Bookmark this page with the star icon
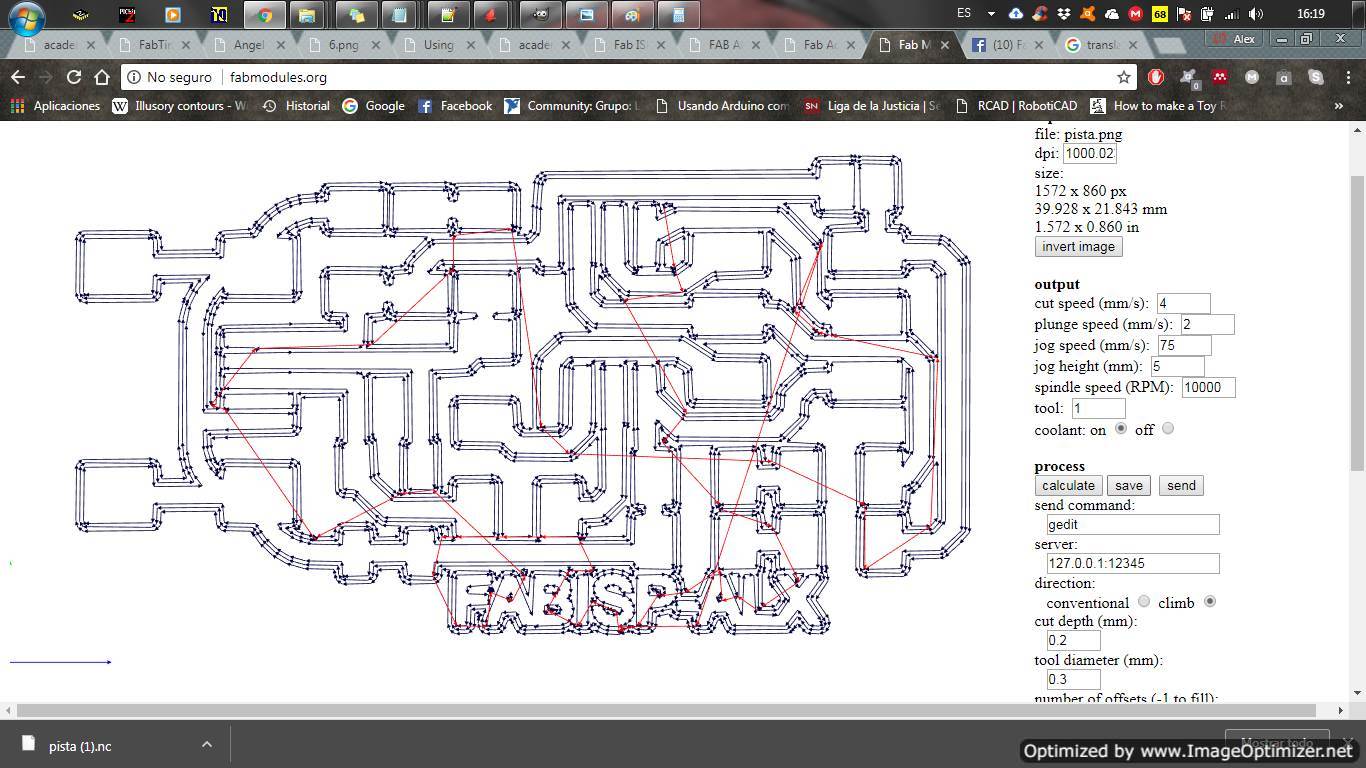This screenshot has width=1366, height=768. (1123, 77)
